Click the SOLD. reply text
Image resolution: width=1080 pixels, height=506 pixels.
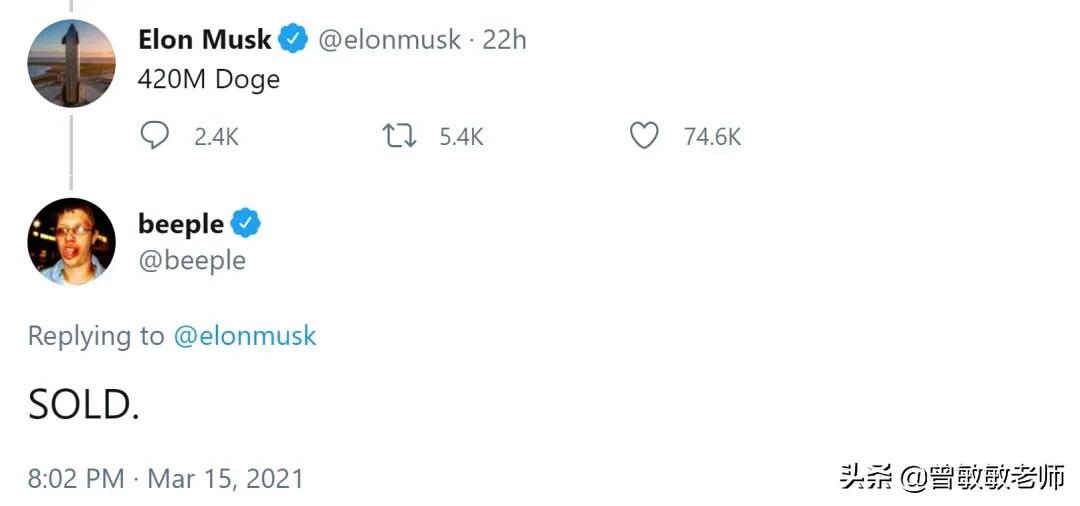pyautogui.click(x=83, y=404)
